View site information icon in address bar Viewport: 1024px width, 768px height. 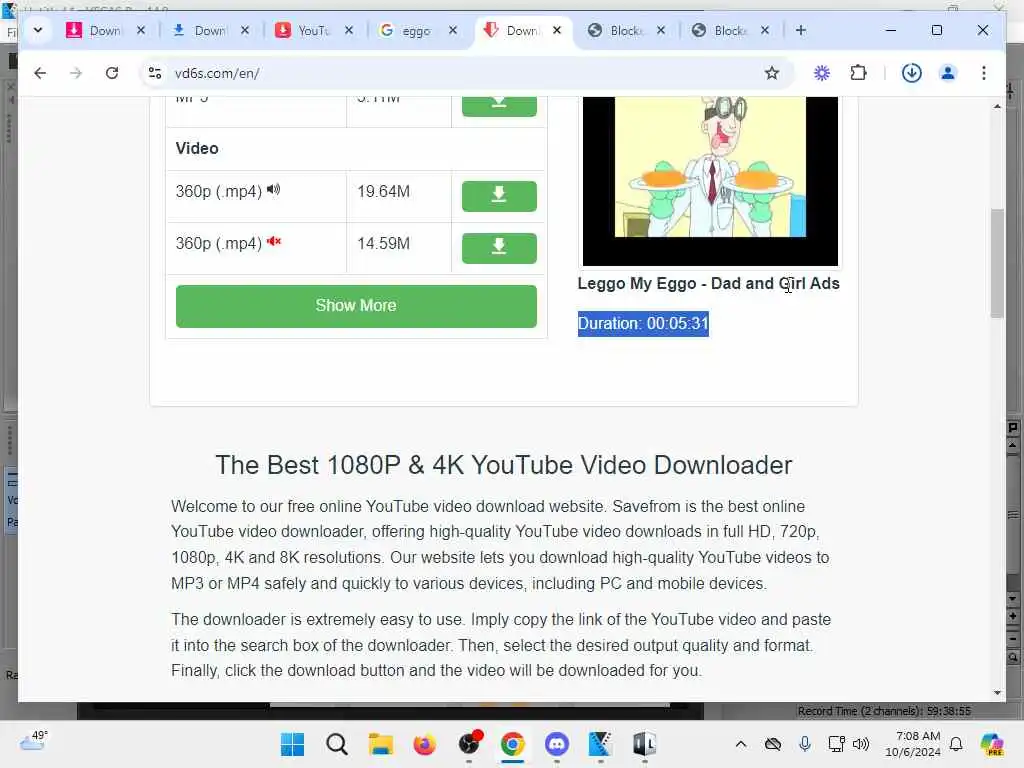[x=155, y=73]
